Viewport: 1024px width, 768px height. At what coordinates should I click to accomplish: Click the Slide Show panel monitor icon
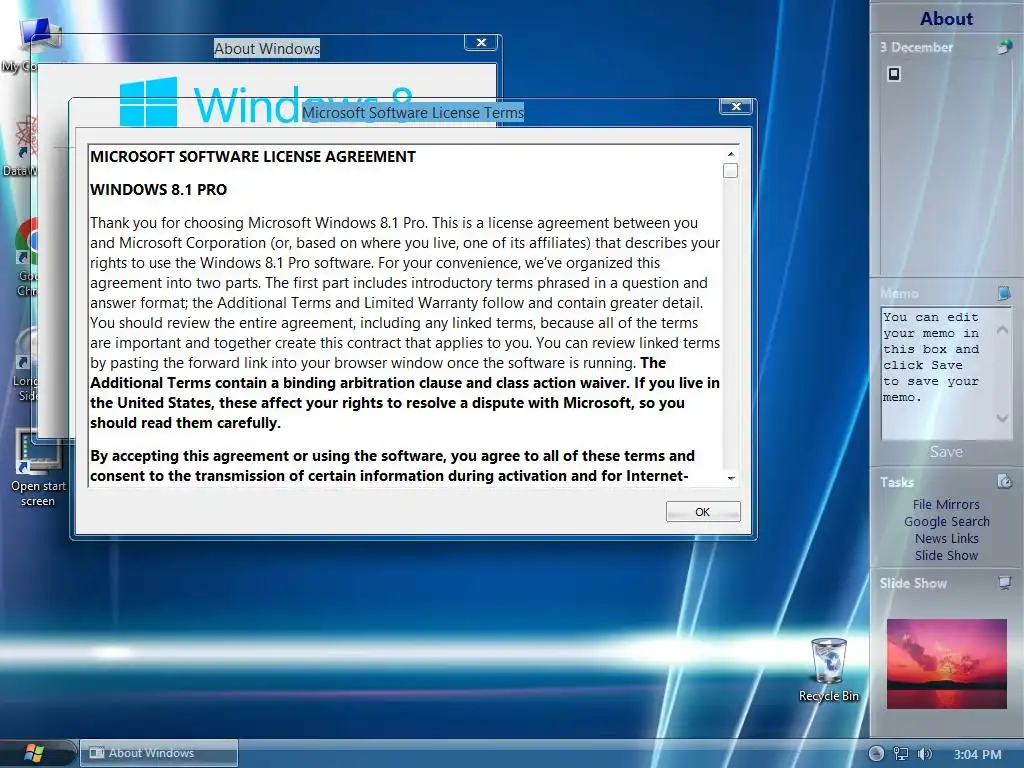tap(1004, 583)
